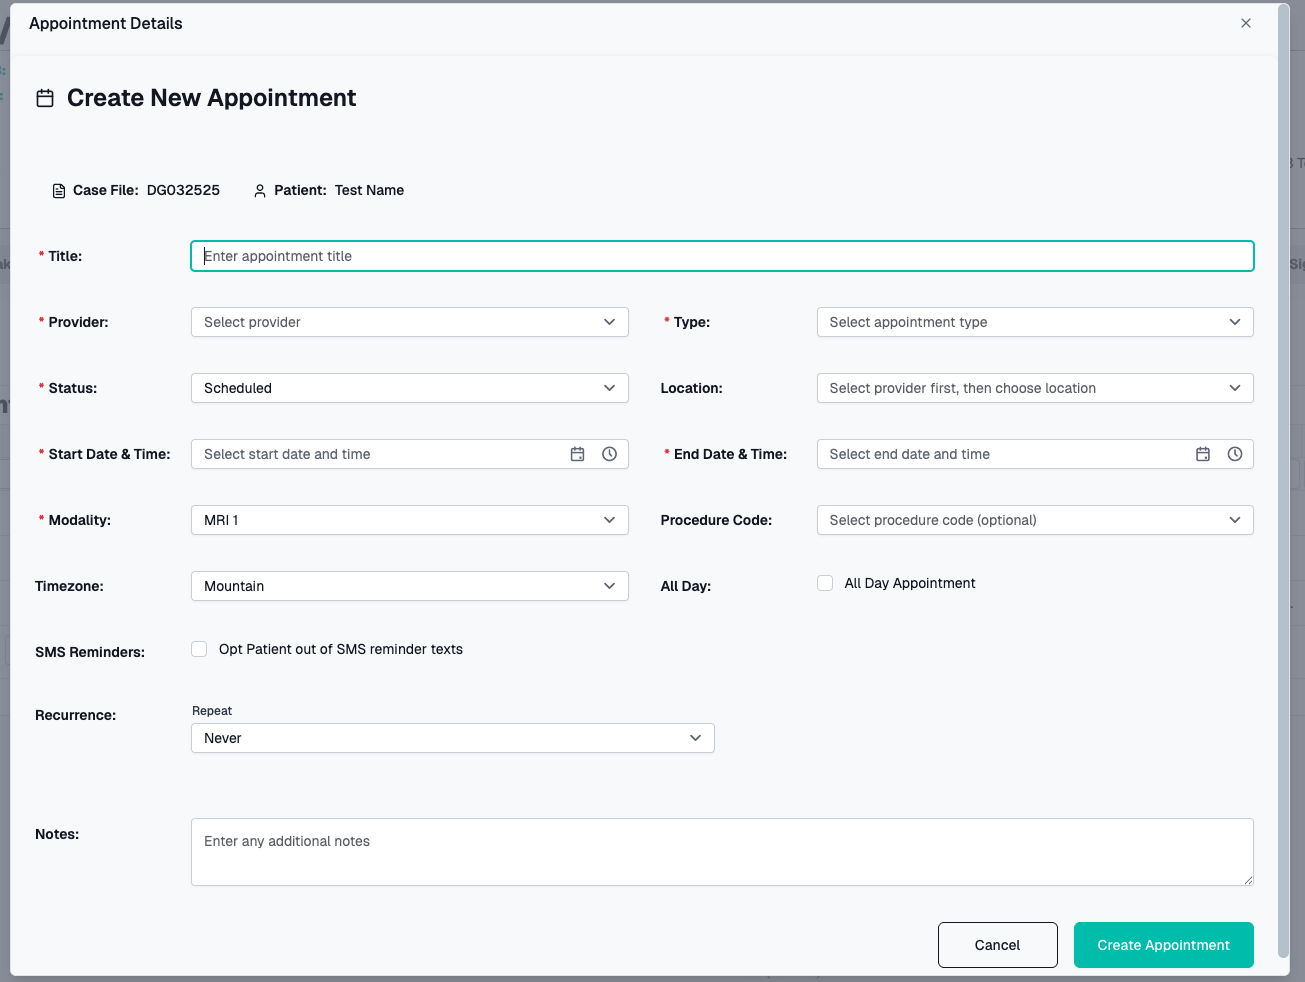Open the Modality dropdown showing MRI 1
Viewport: 1305px width, 982px height.
pos(409,519)
